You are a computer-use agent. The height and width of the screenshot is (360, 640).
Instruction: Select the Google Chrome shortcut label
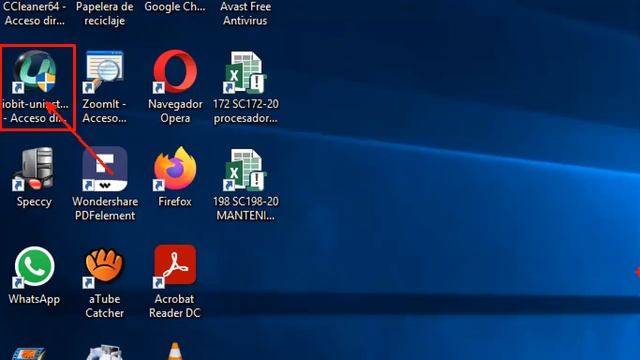(x=175, y=7)
